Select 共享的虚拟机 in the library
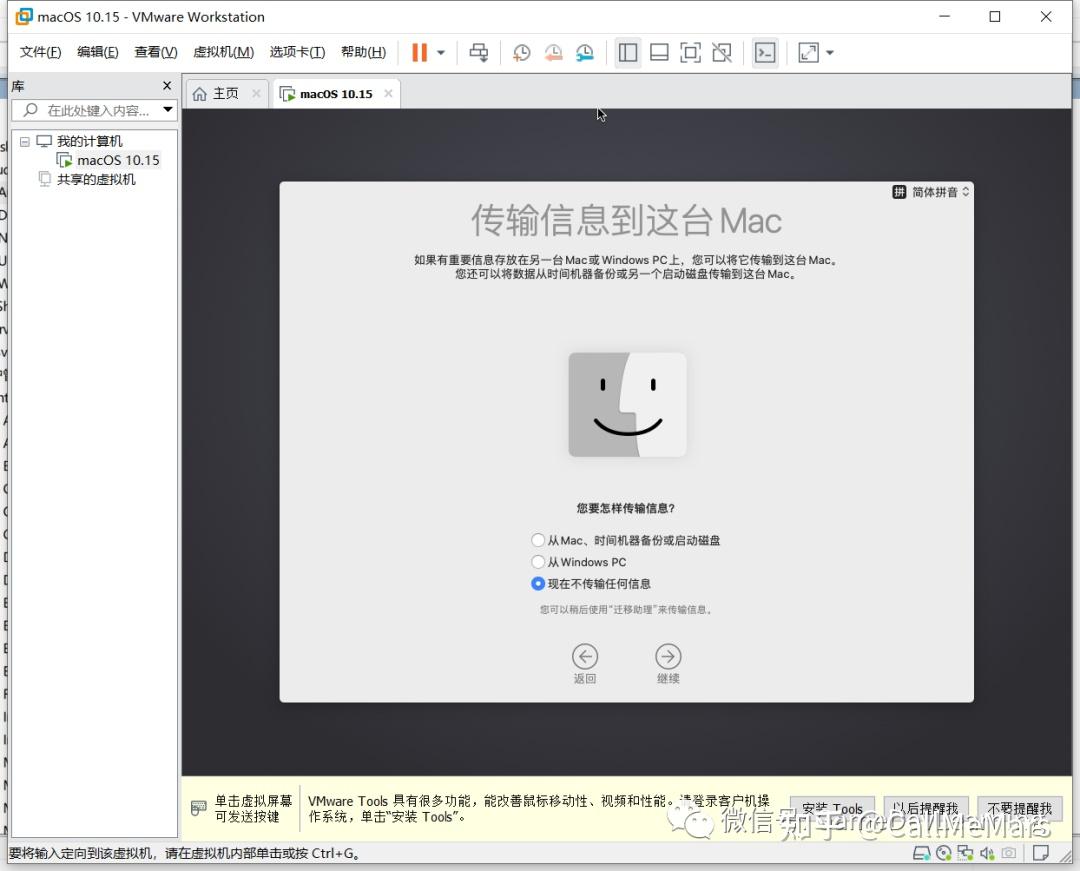The image size is (1080, 871). pos(96,180)
